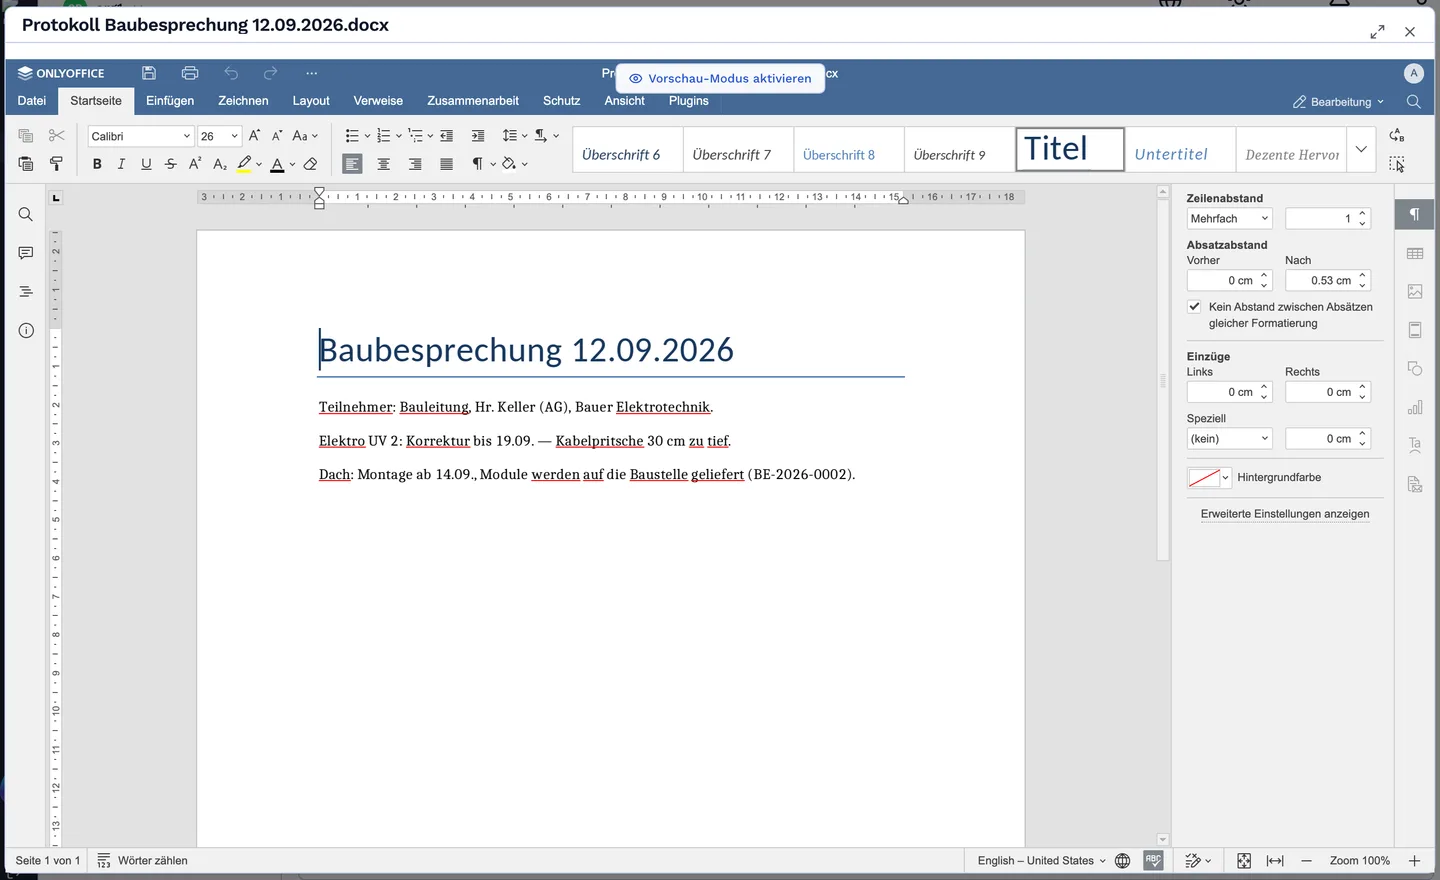This screenshot has width=1440, height=880.
Task: Open the Zeilenabstand 'Mehrfach' dropdown
Action: pyautogui.click(x=1229, y=219)
